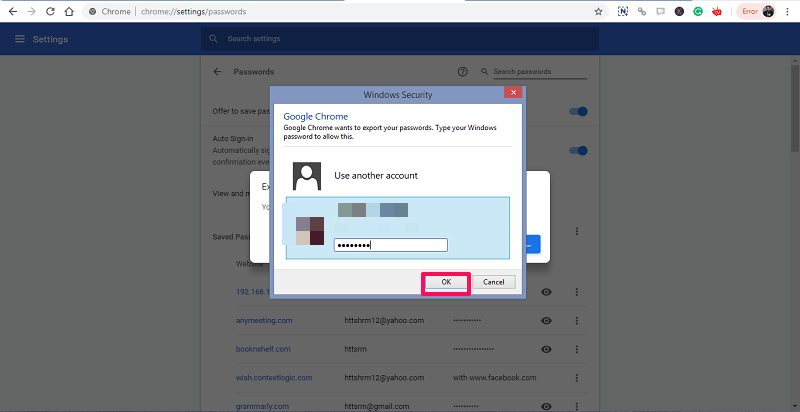
Task: Show the grammarly.com password with eye icon
Action: pyautogui.click(x=546, y=406)
